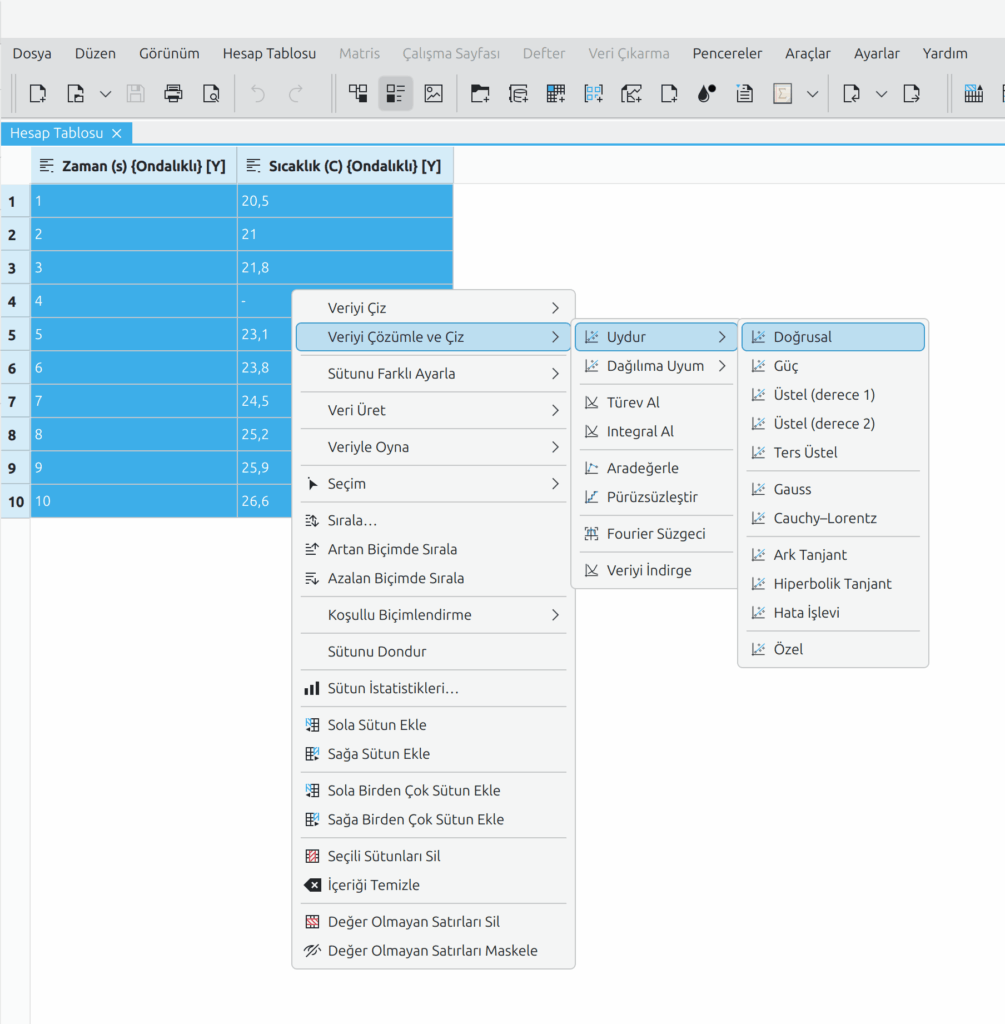The height and width of the screenshot is (1024, 1005).
Task: Click the printer icon in the toolbar
Action: tap(173, 93)
